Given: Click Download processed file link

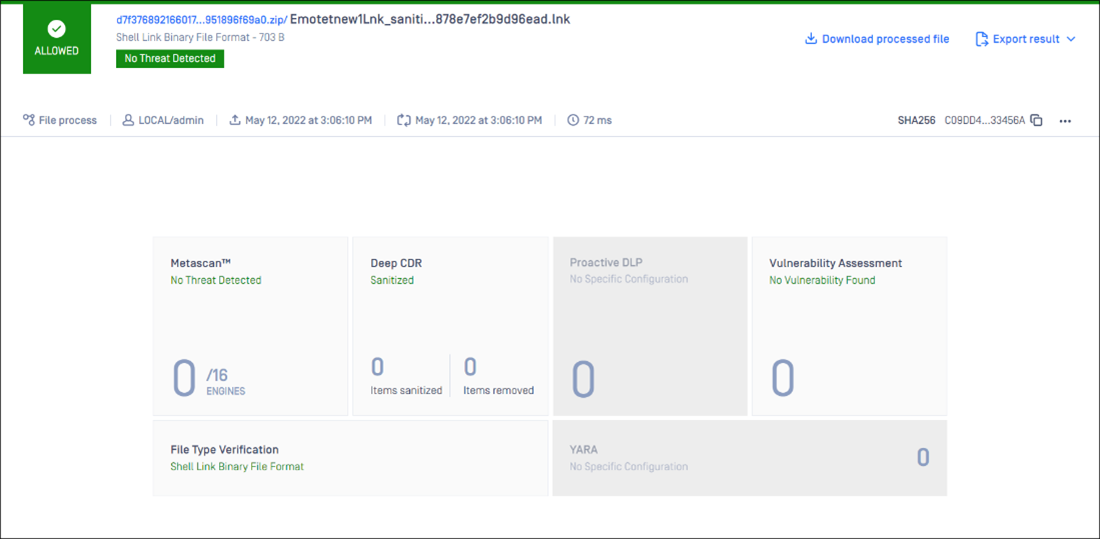Looking at the screenshot, I should pyautogui.click(x=885, y=39).
